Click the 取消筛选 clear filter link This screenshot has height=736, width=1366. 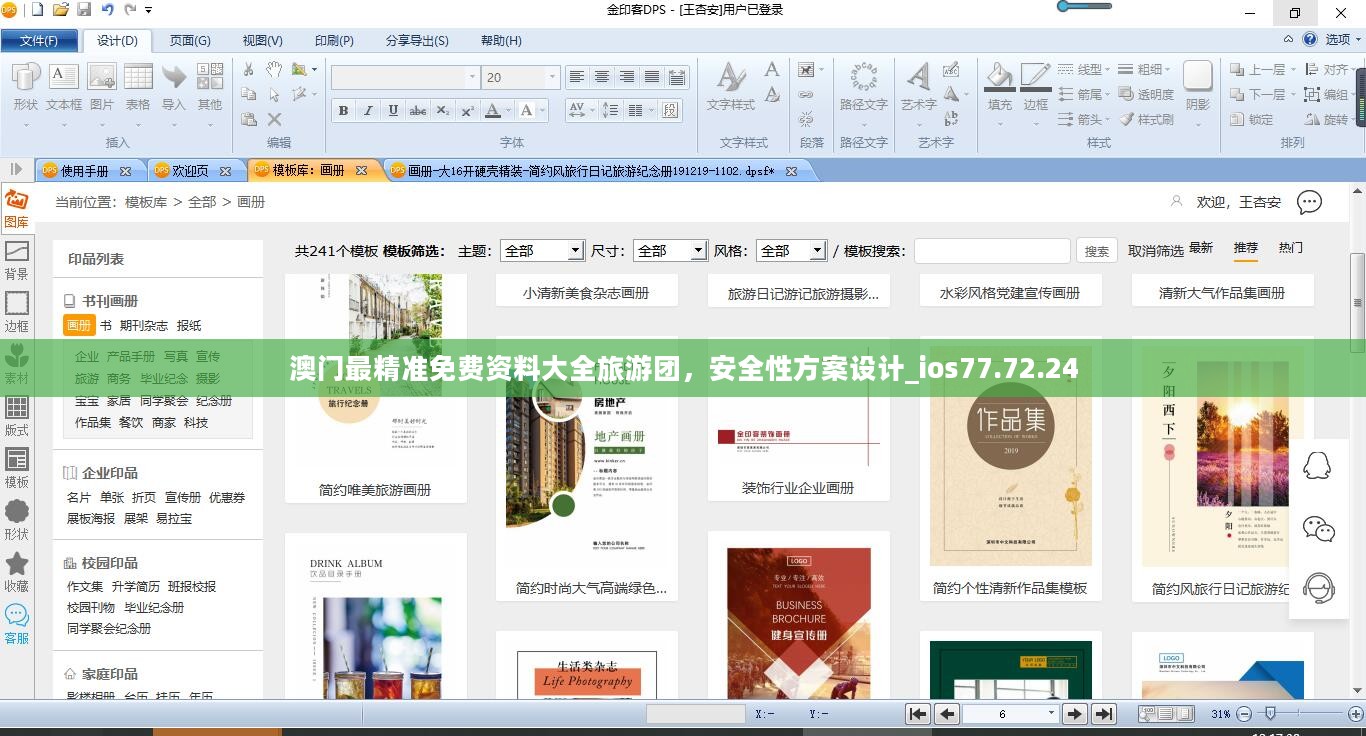[1155, 251]
